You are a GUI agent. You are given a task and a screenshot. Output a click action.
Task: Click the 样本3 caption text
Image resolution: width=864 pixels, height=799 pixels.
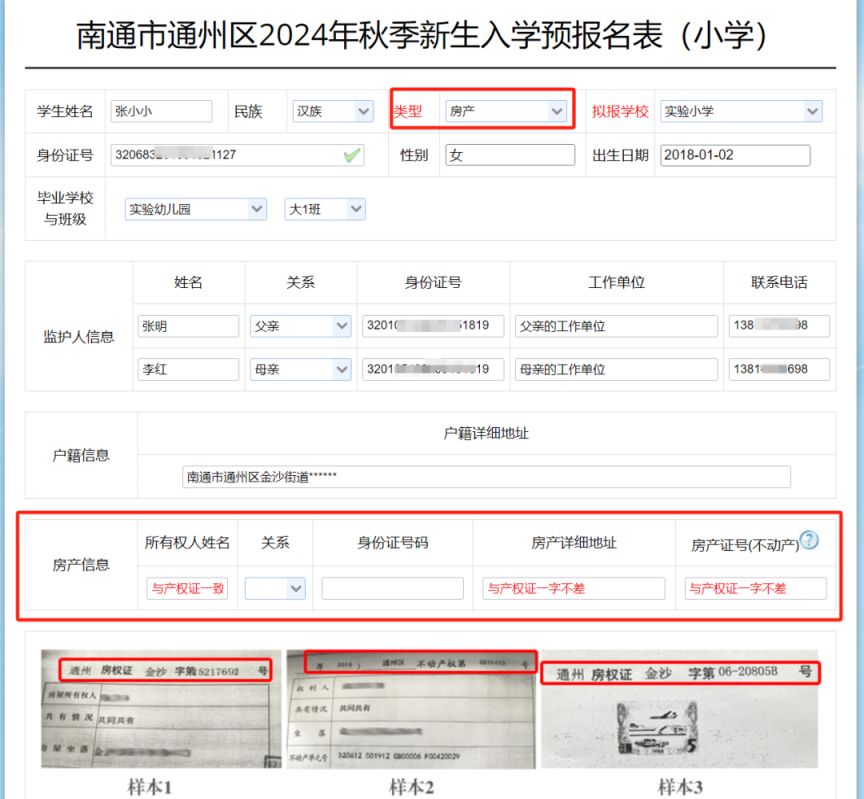680,787
